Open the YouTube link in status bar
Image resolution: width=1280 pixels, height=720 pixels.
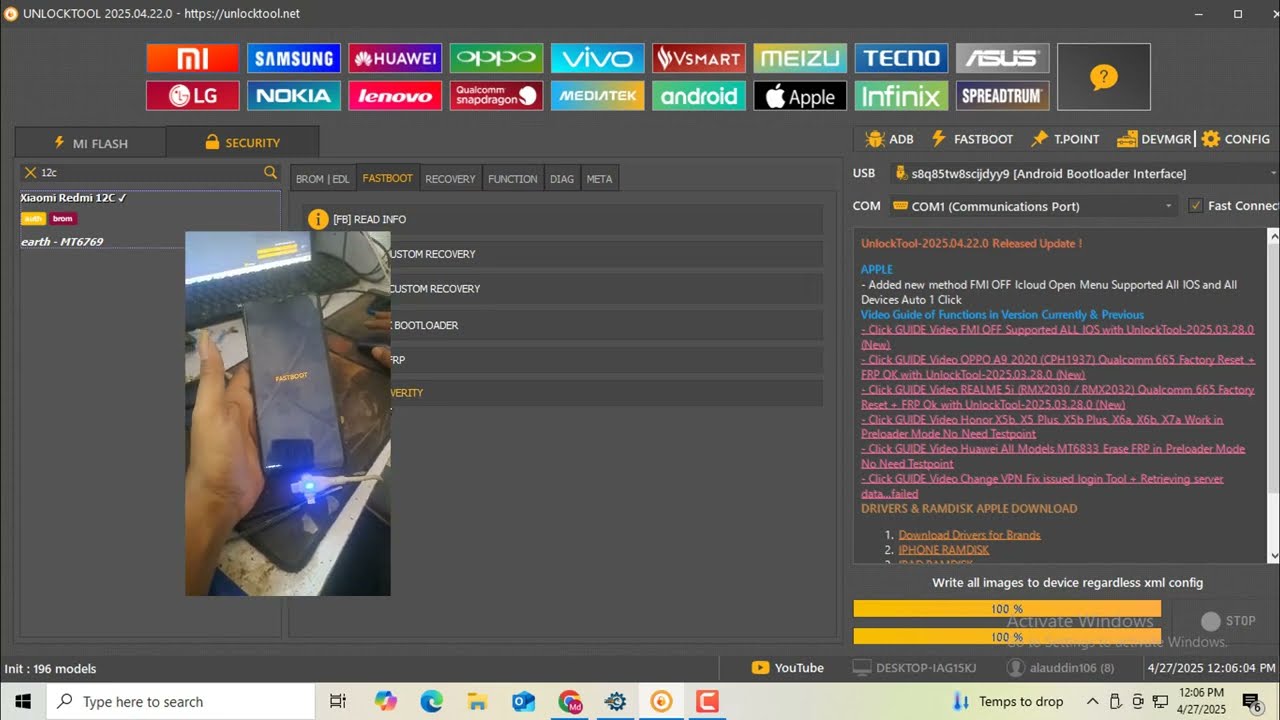point(788,668)
